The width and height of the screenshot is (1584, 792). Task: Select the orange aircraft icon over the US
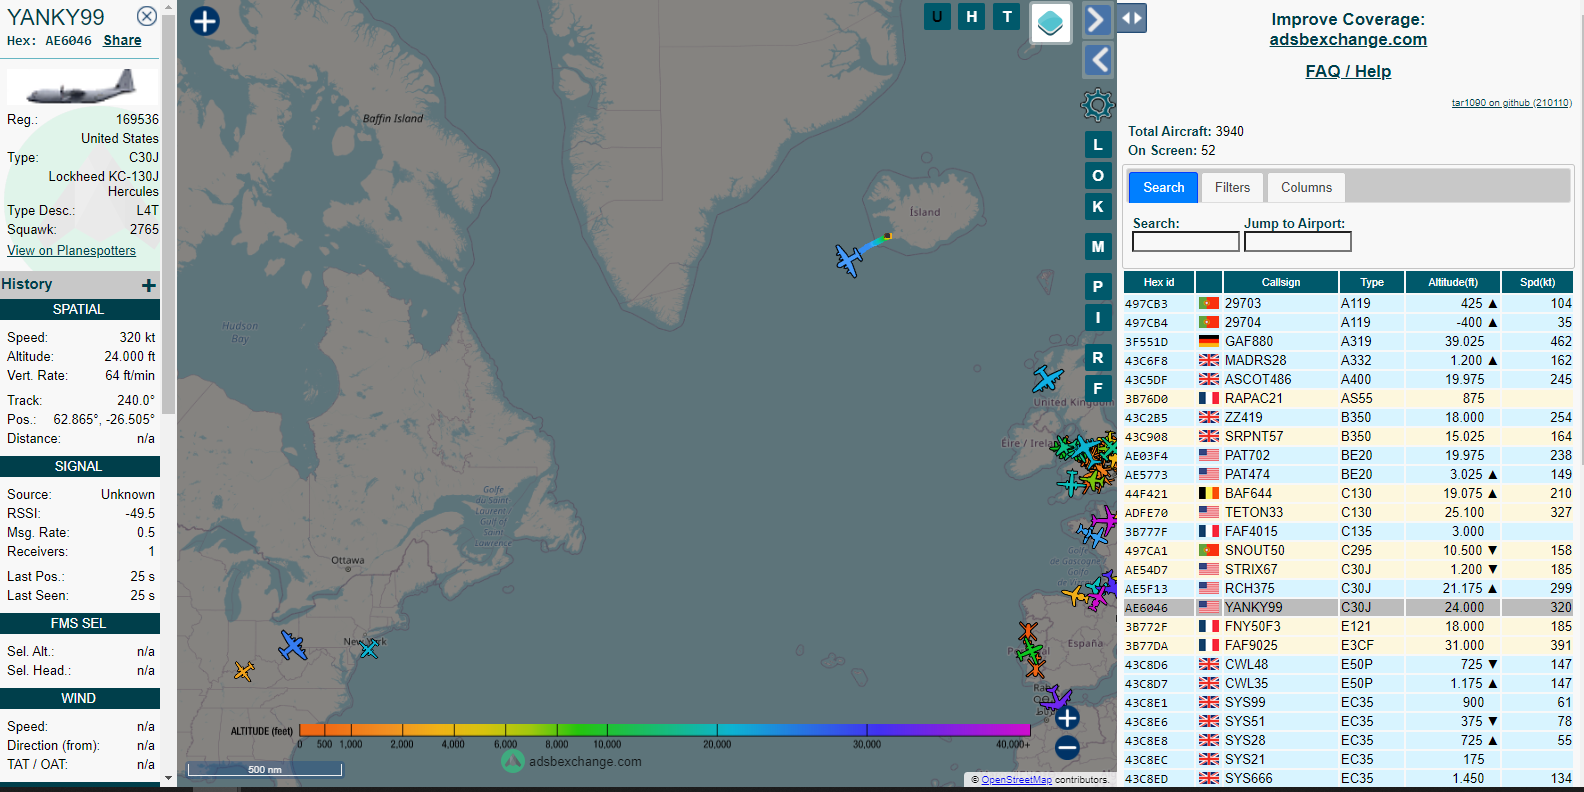244,670
